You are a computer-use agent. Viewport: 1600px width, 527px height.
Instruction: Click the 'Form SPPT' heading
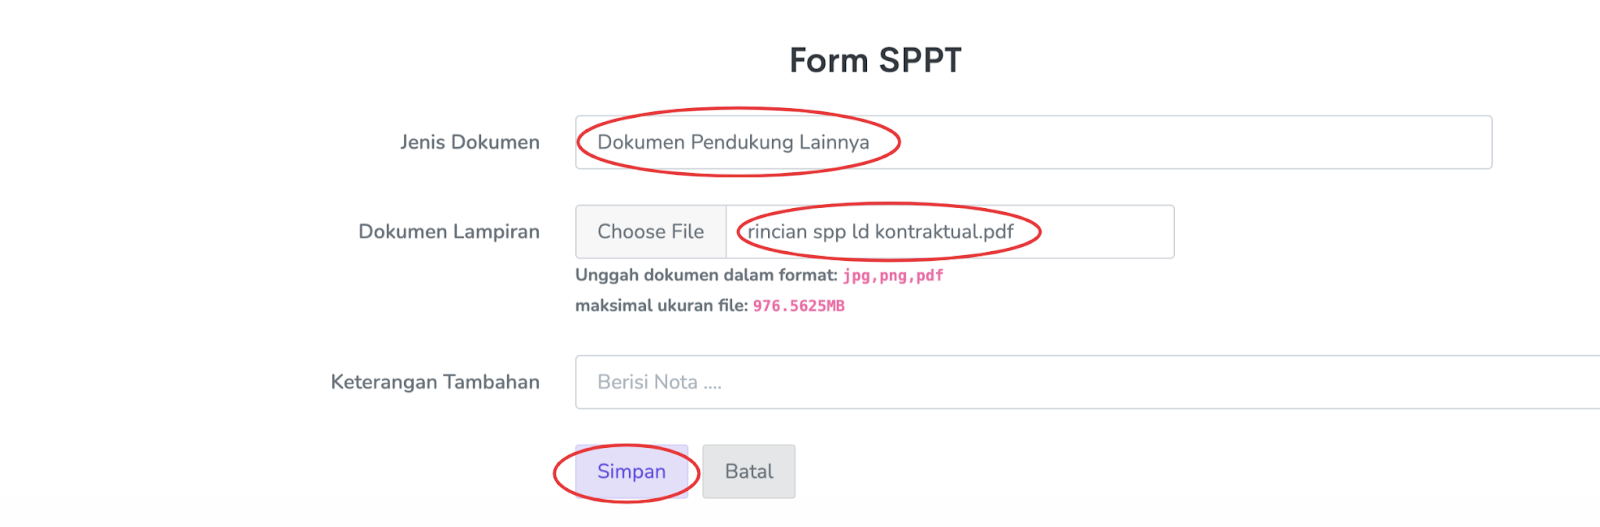coord(875,61)
